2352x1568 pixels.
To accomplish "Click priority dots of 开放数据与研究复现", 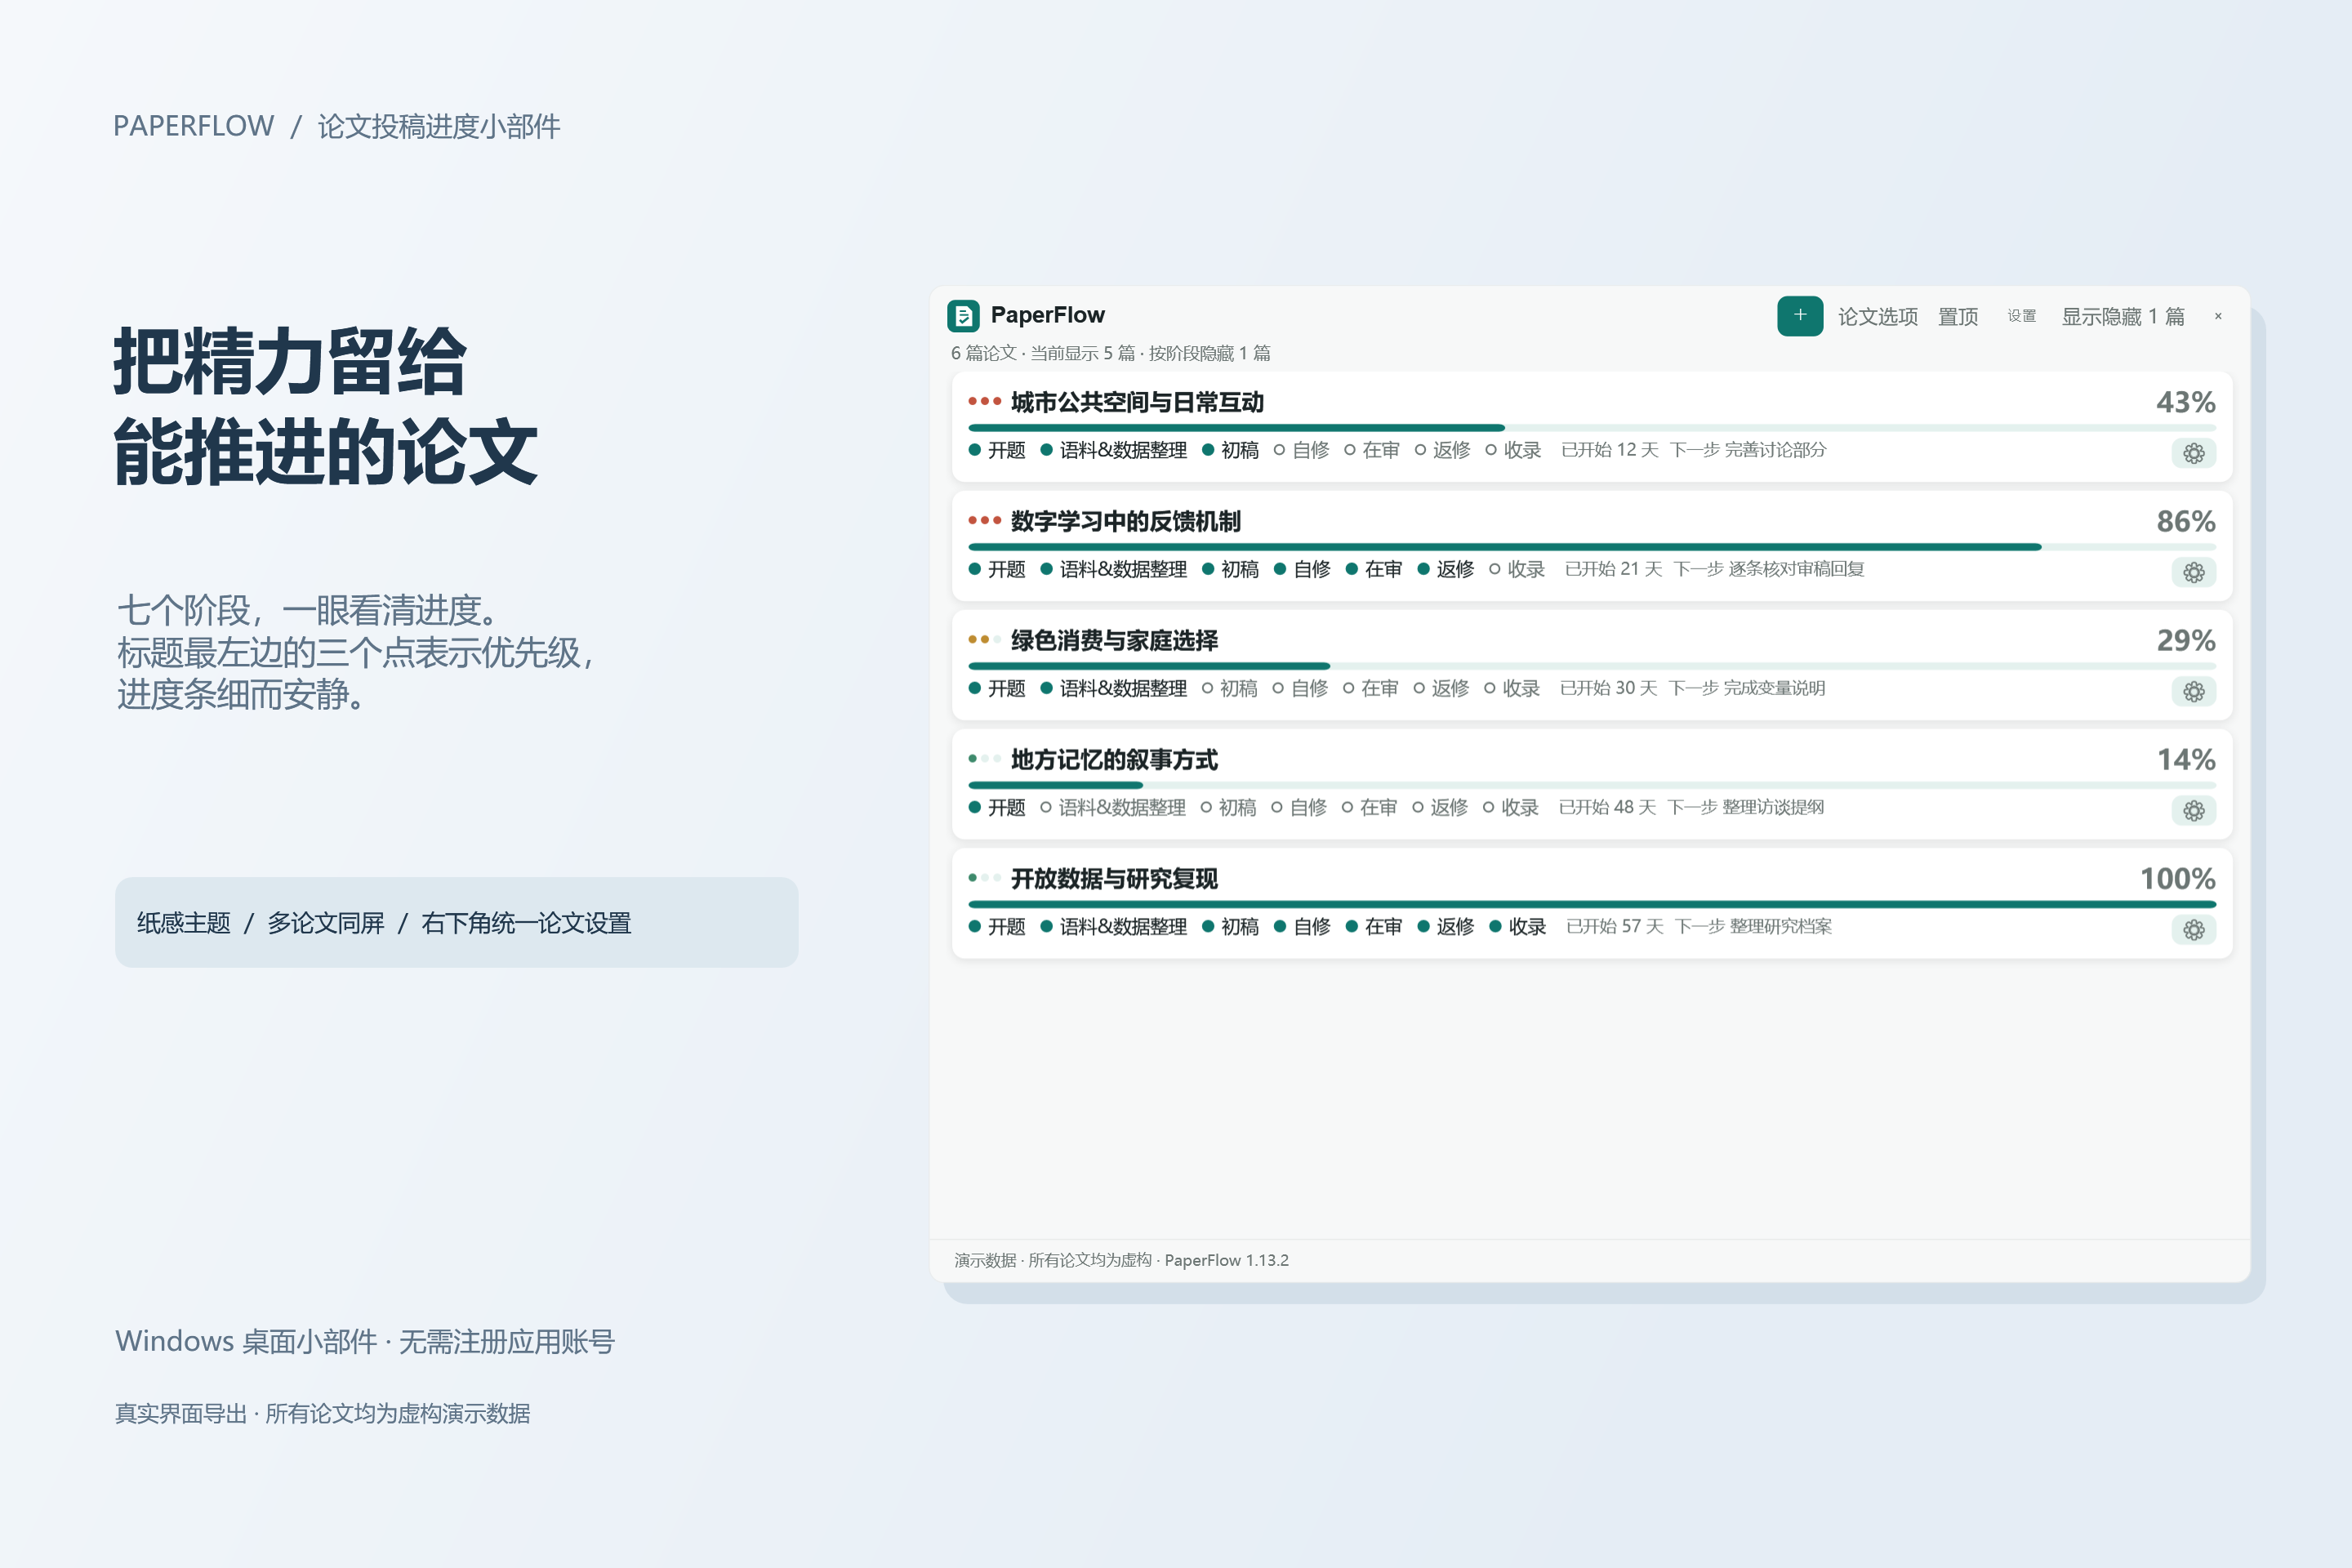I will click(x=984, y=877).
